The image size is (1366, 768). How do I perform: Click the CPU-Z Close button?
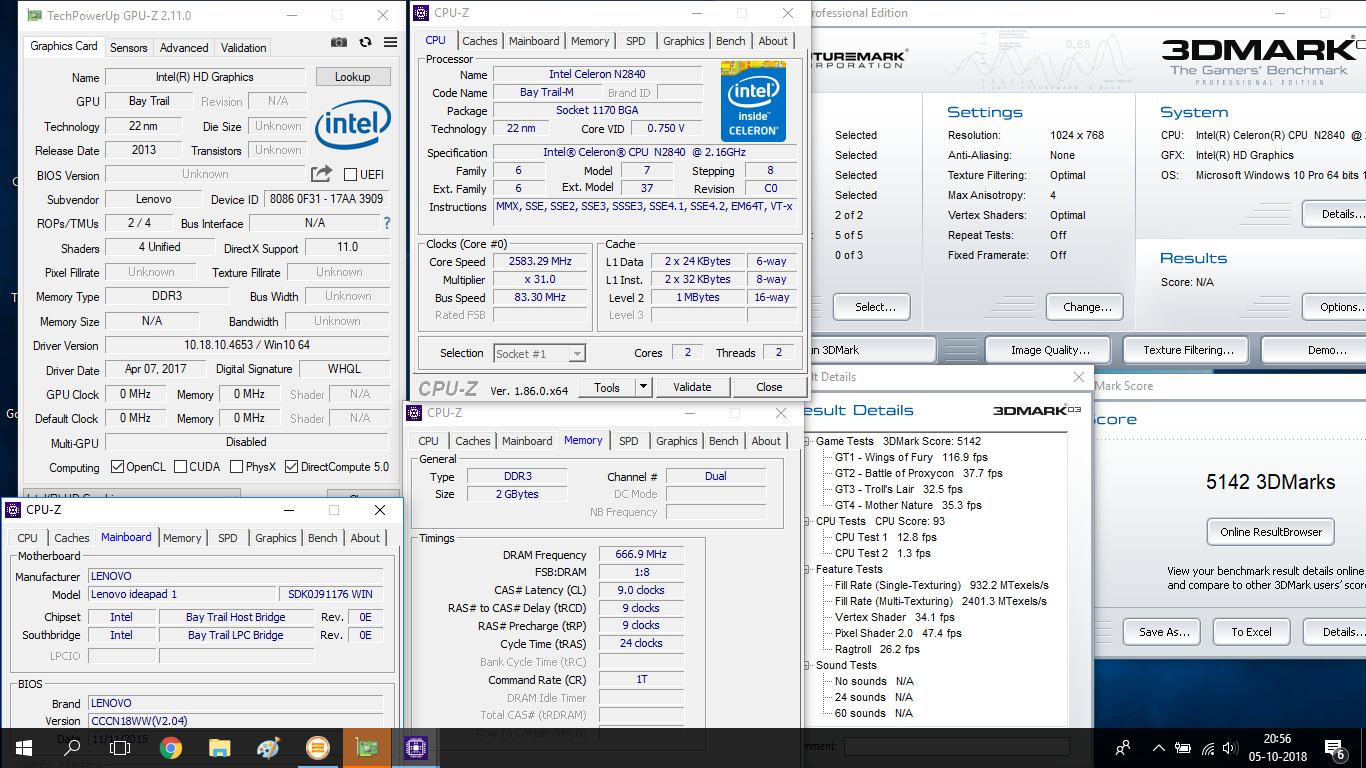(769, 387)
